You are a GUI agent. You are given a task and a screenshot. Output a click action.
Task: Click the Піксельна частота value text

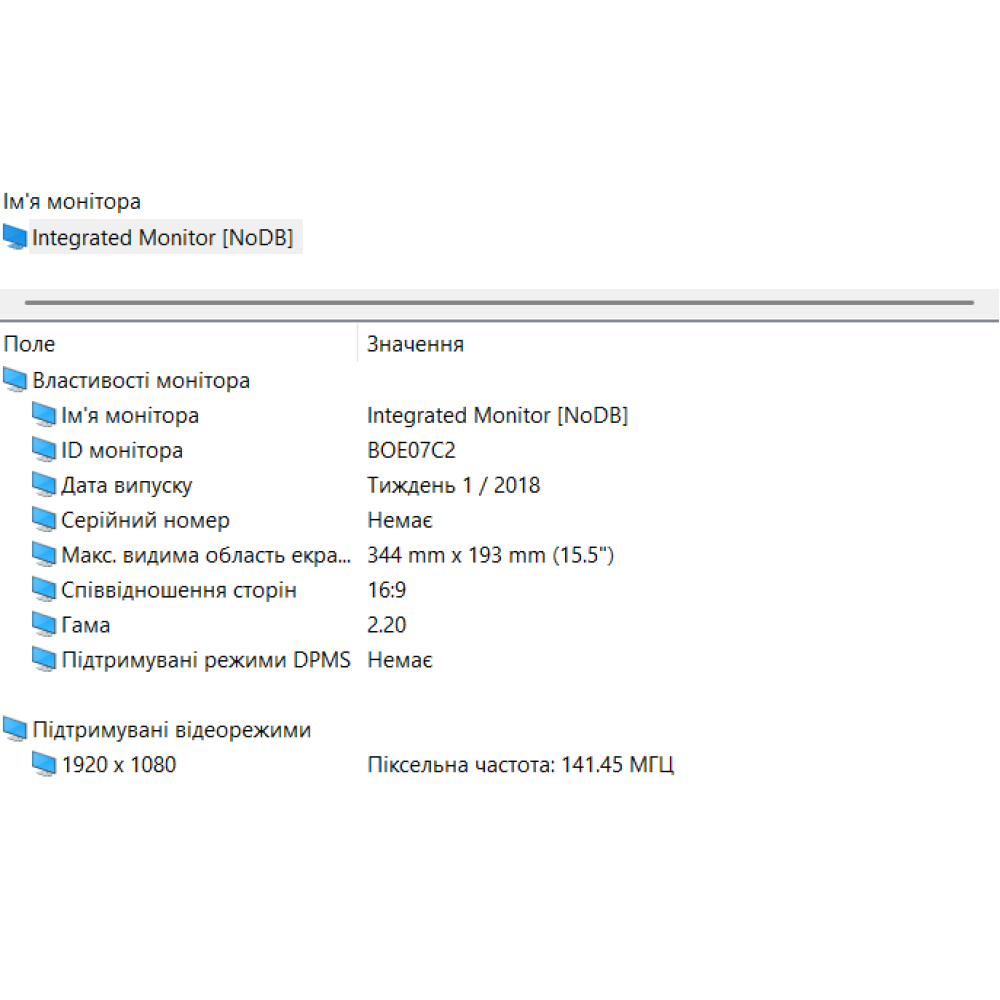[521, 764]
